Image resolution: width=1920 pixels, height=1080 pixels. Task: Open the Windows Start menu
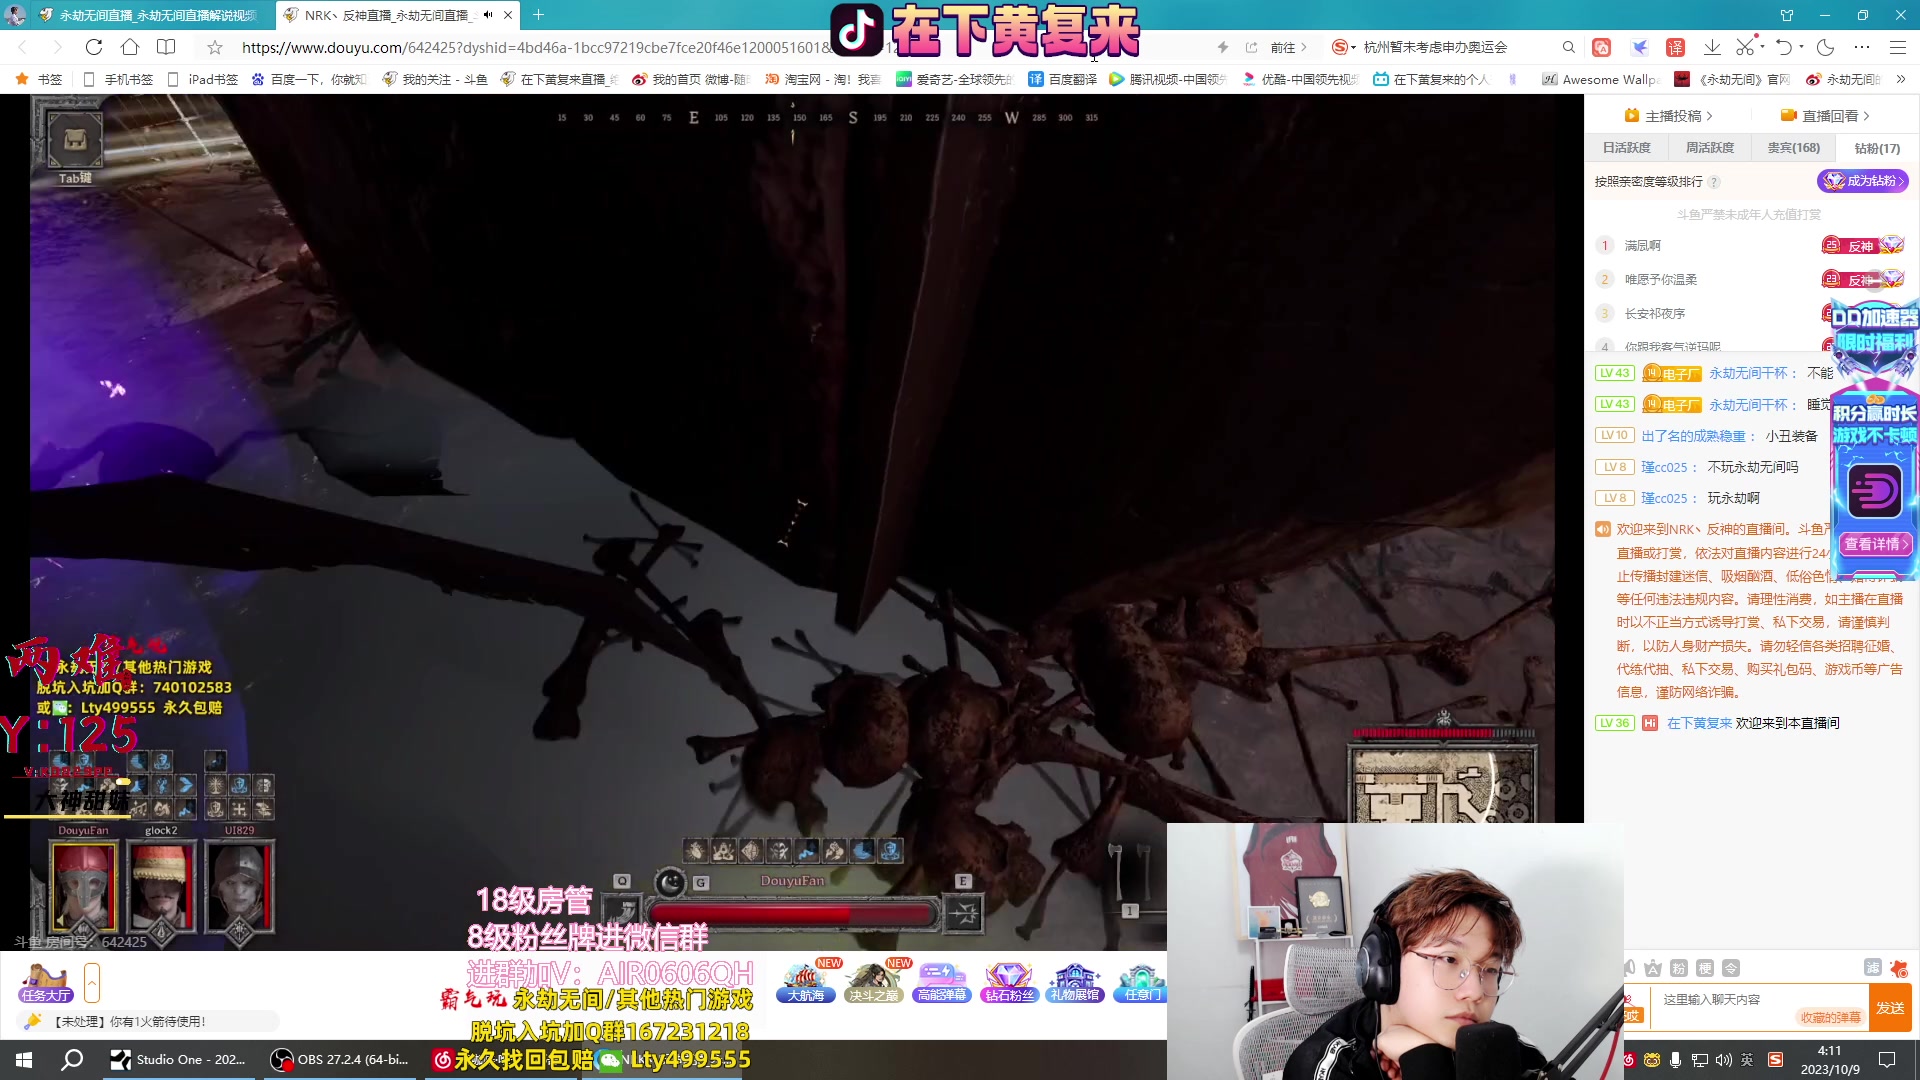[24, 1060]
